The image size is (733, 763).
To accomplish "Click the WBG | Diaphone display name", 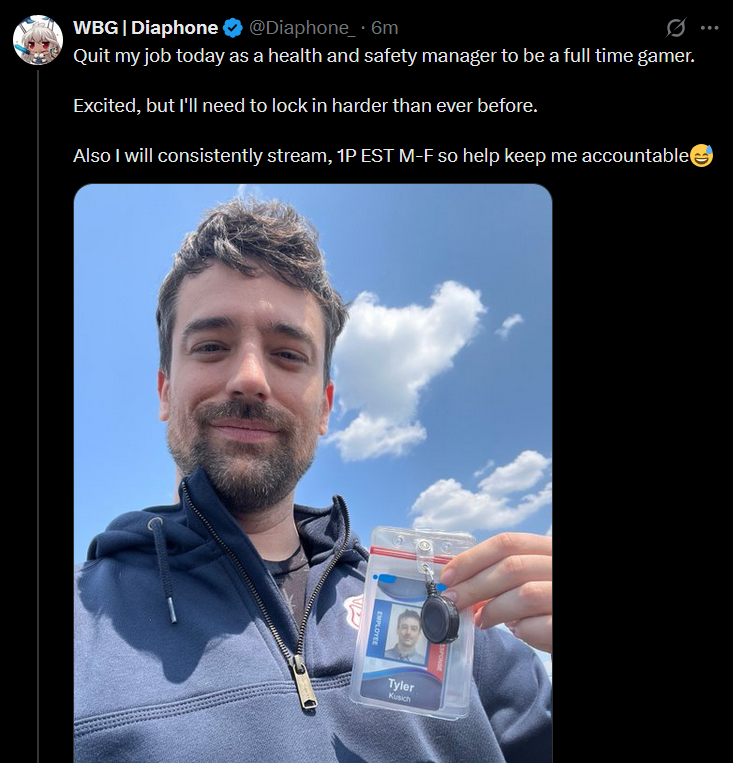I will [x=146, y=28].
